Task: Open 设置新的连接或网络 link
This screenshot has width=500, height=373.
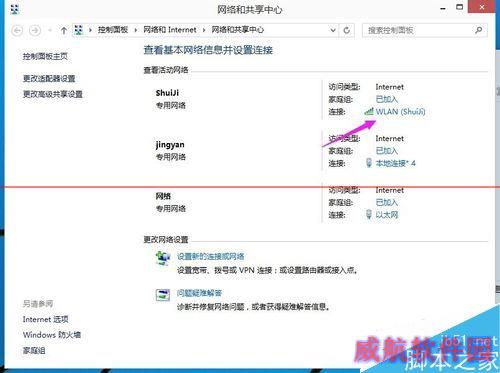Action: point(210,256)
